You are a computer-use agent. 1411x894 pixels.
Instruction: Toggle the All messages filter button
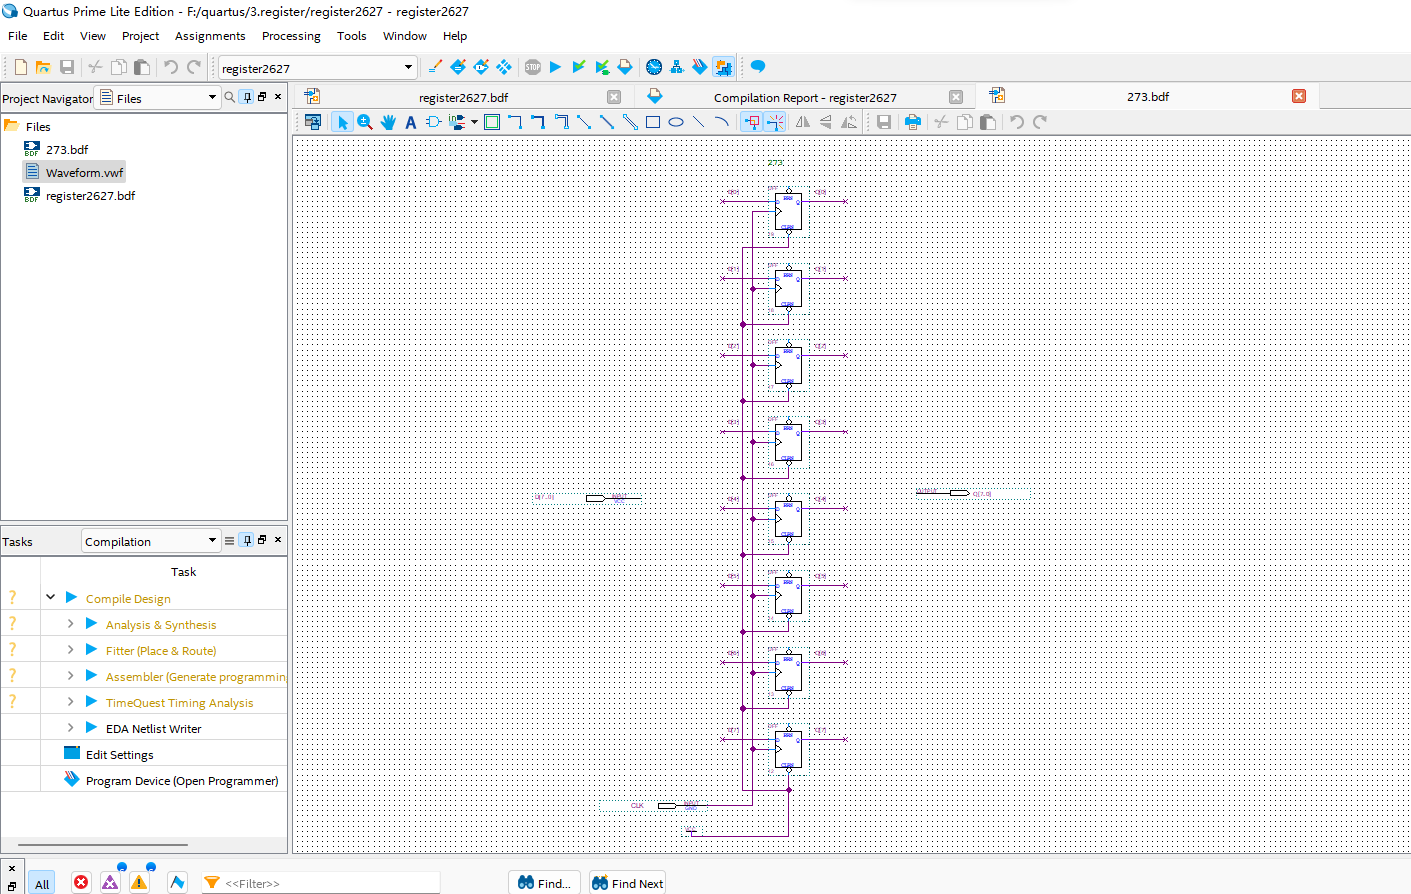(x=42, y=884)
